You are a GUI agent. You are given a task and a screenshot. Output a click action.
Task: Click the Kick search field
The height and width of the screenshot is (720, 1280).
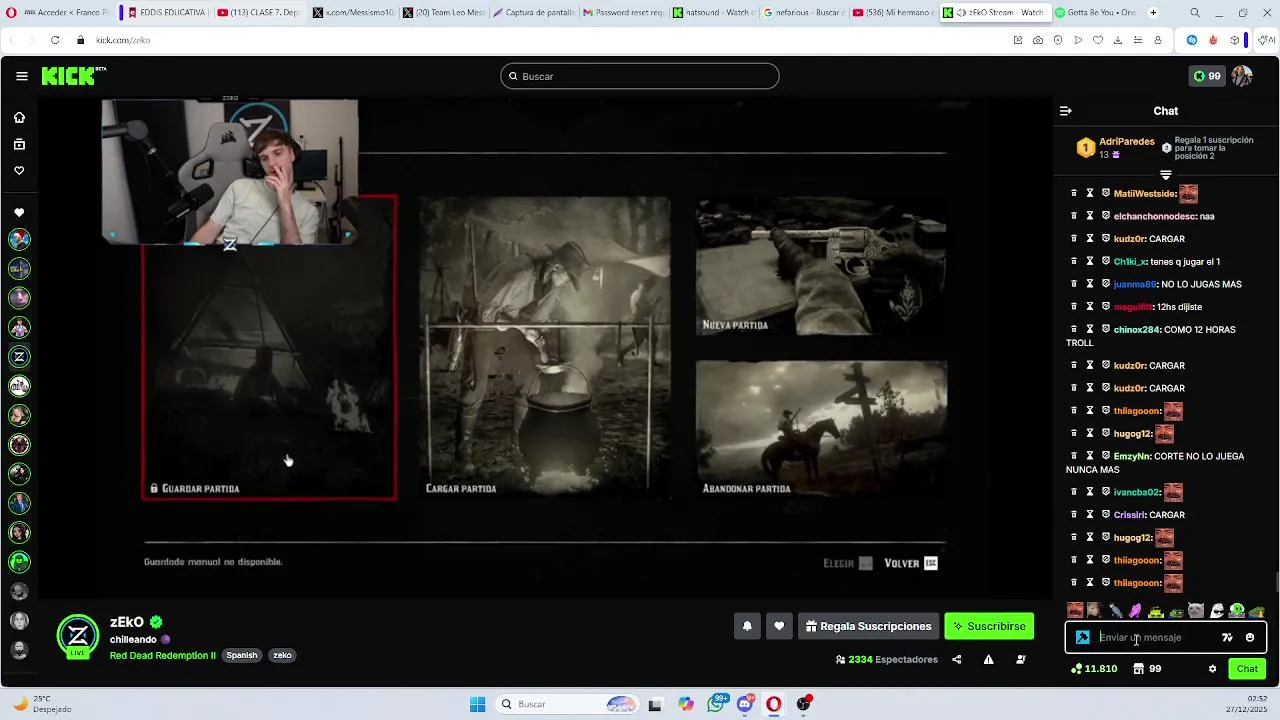[640, 76]
